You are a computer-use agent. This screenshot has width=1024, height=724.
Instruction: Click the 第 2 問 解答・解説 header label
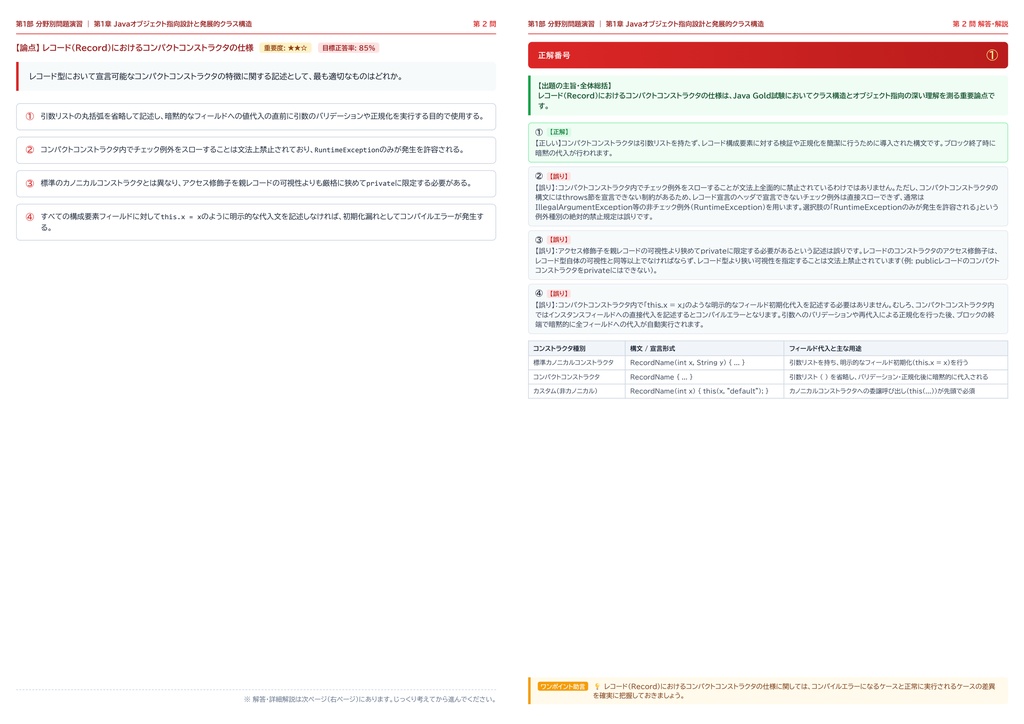(980, 24)
